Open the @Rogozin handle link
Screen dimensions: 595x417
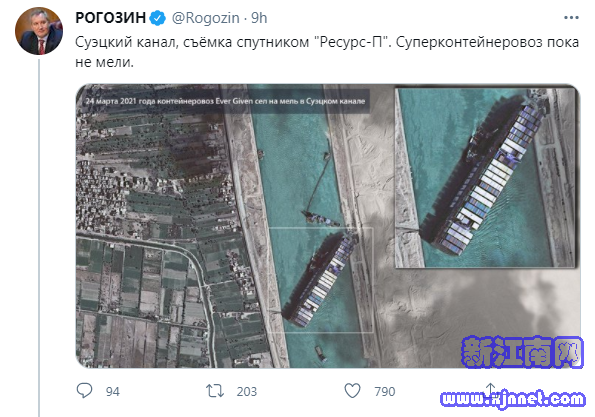[206, 18]
